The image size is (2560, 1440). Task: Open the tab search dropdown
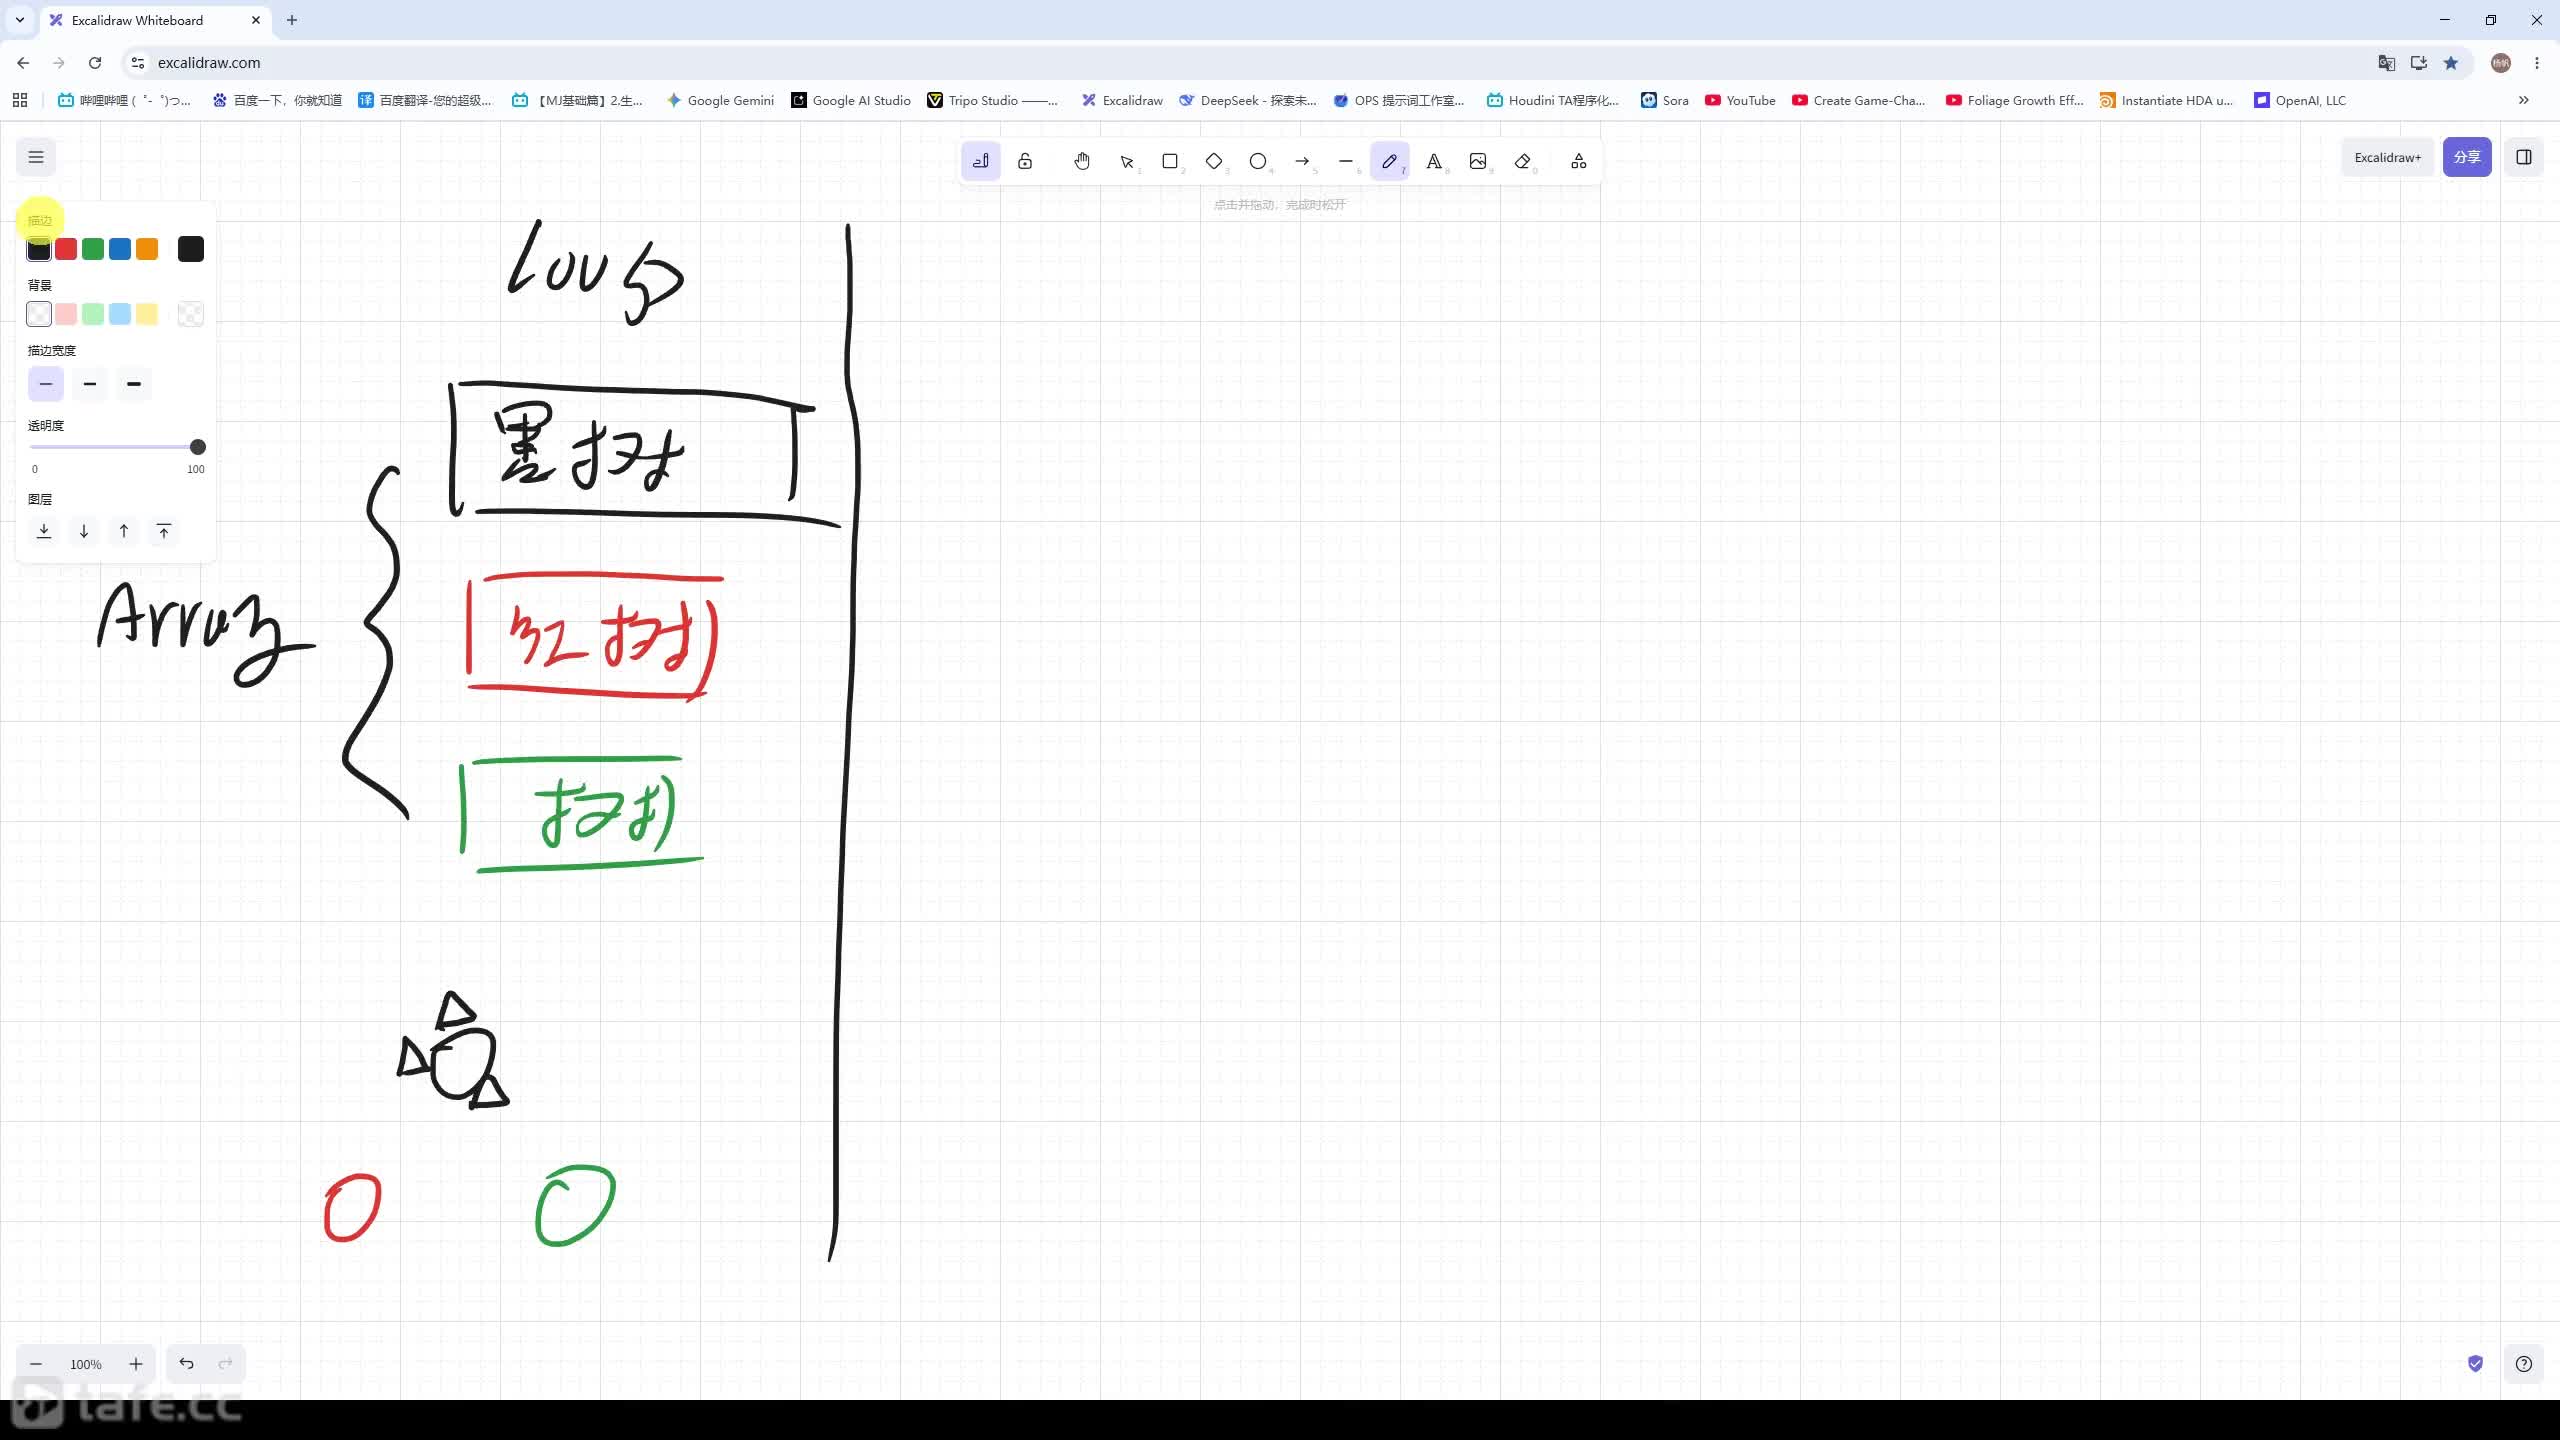pos(20,20)
